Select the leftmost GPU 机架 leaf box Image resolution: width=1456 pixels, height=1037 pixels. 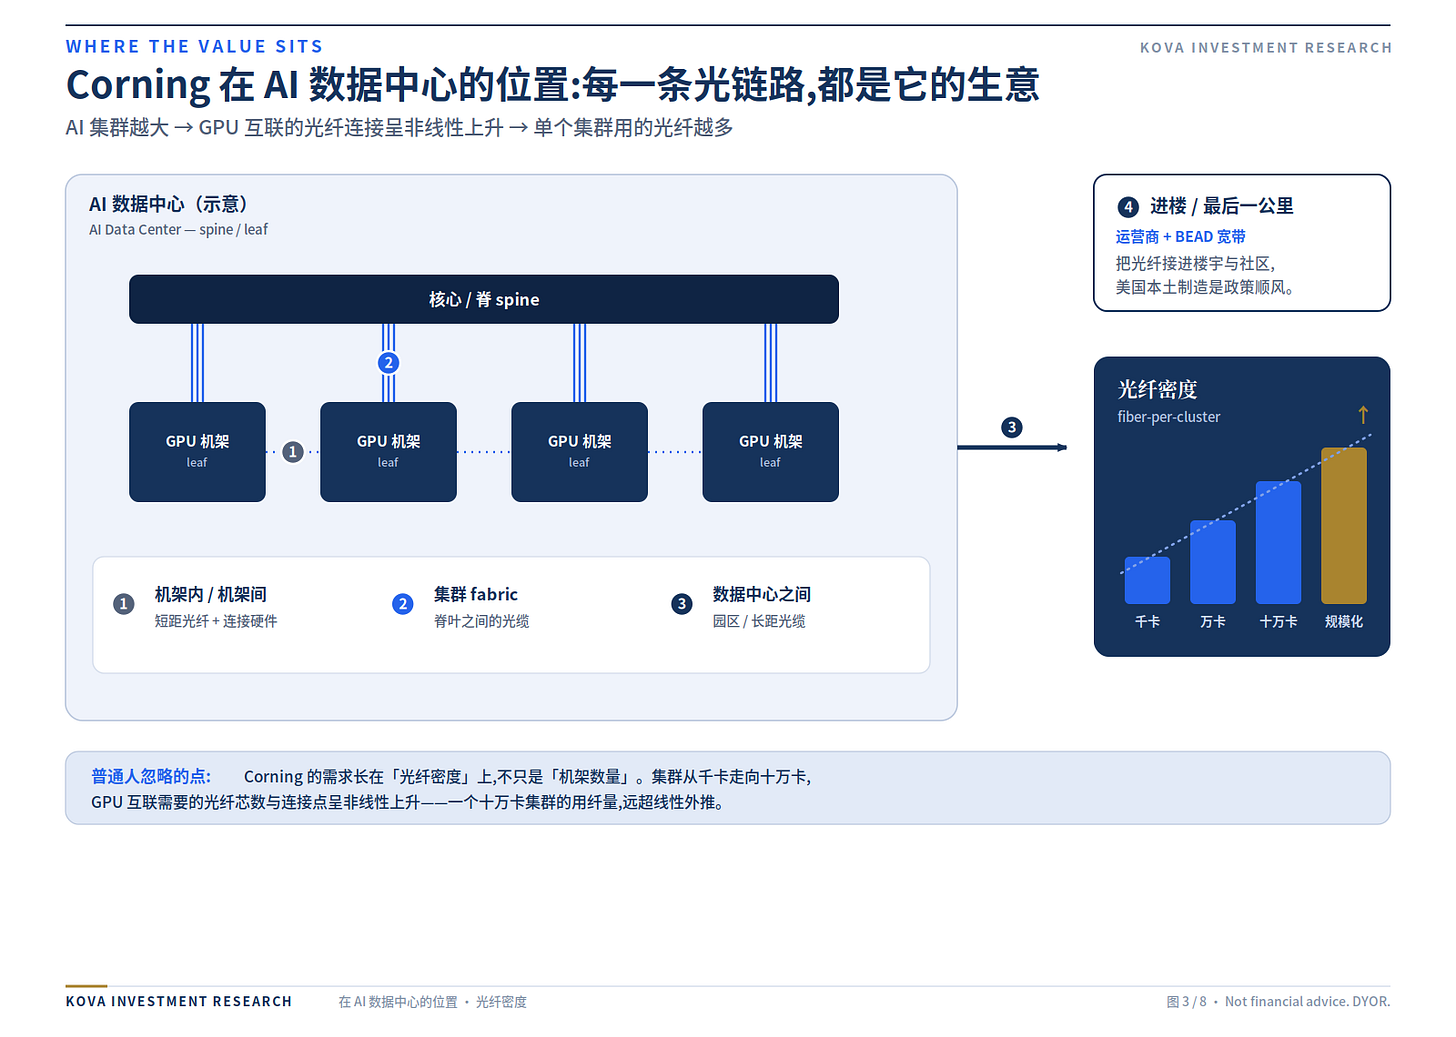tap(197, 452)
